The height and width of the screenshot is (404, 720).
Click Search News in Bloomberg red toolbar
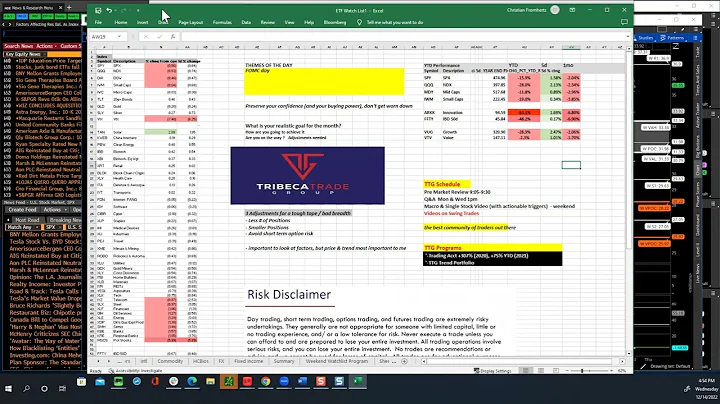click(x=18, y=46)
